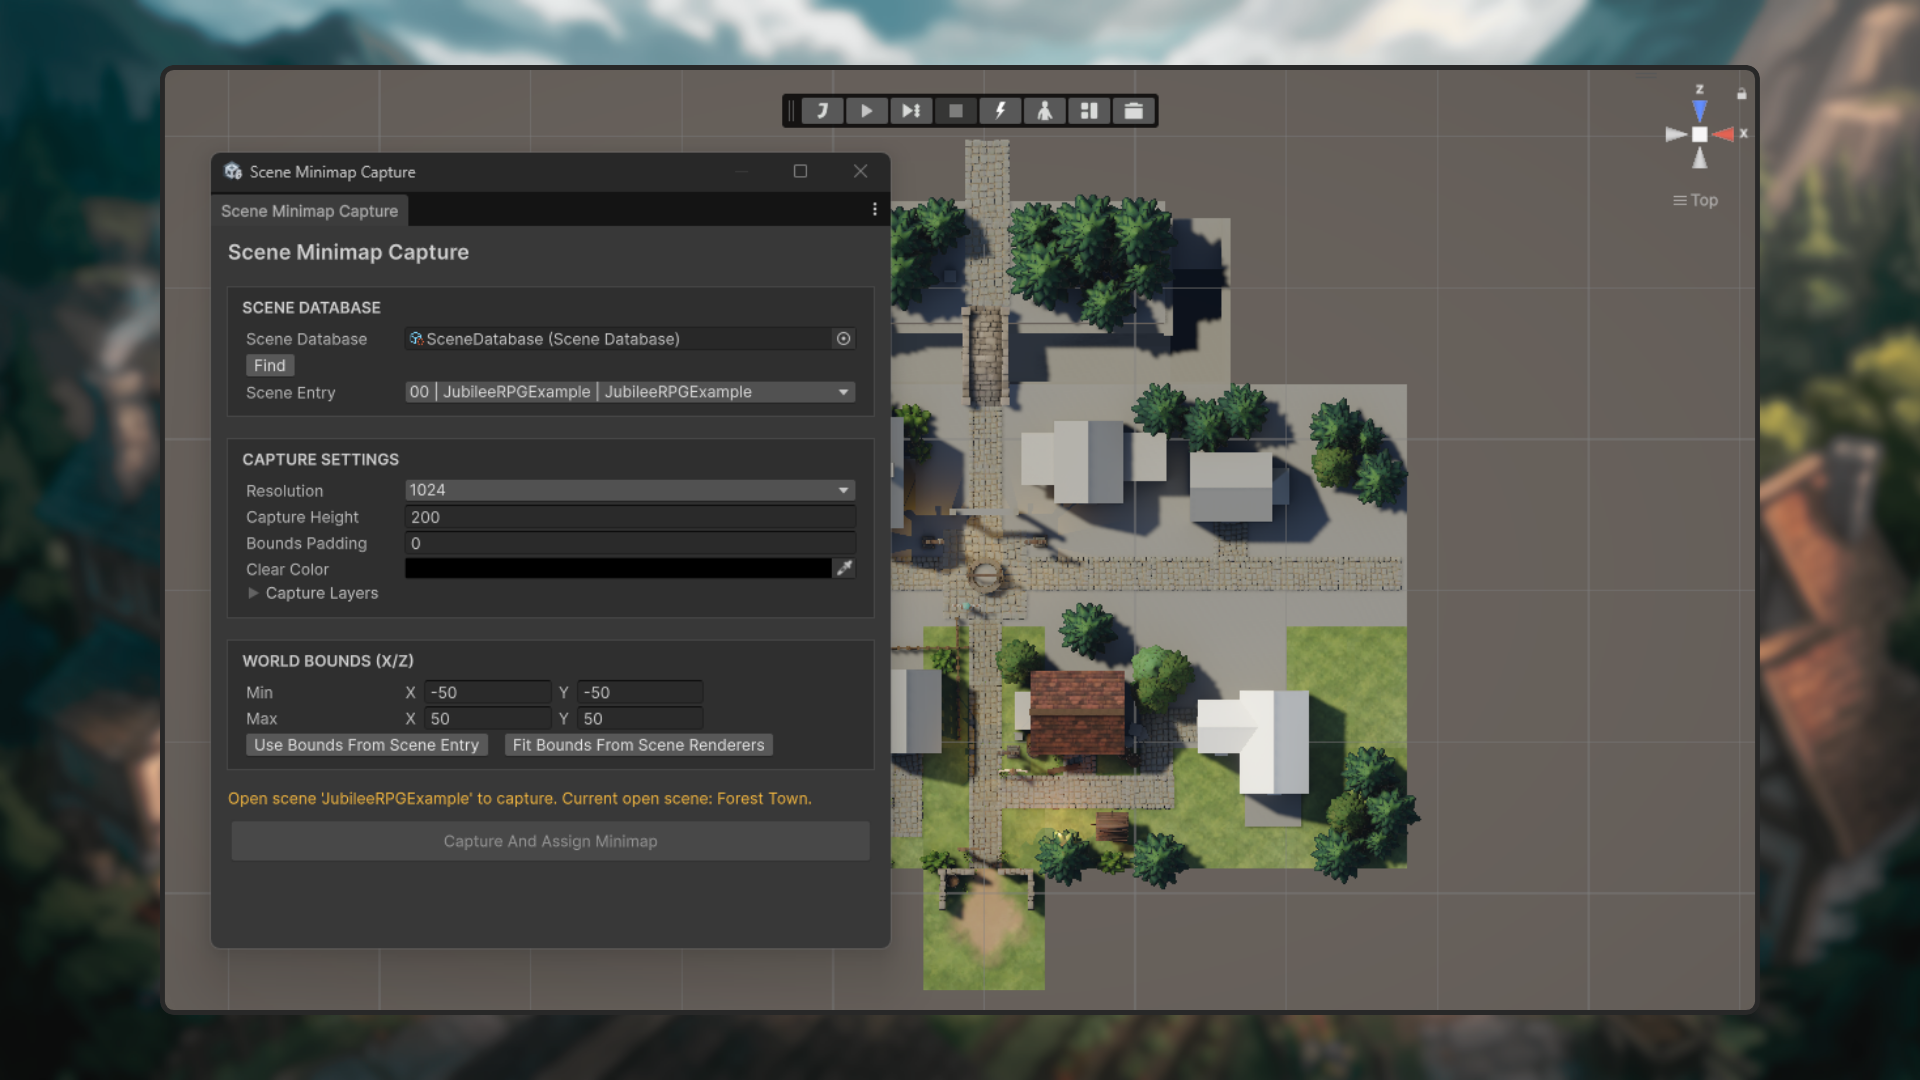Click the lightning bolt toolbar icon
Screen dimensions: 1920x1080
(x=1000, y=111)
